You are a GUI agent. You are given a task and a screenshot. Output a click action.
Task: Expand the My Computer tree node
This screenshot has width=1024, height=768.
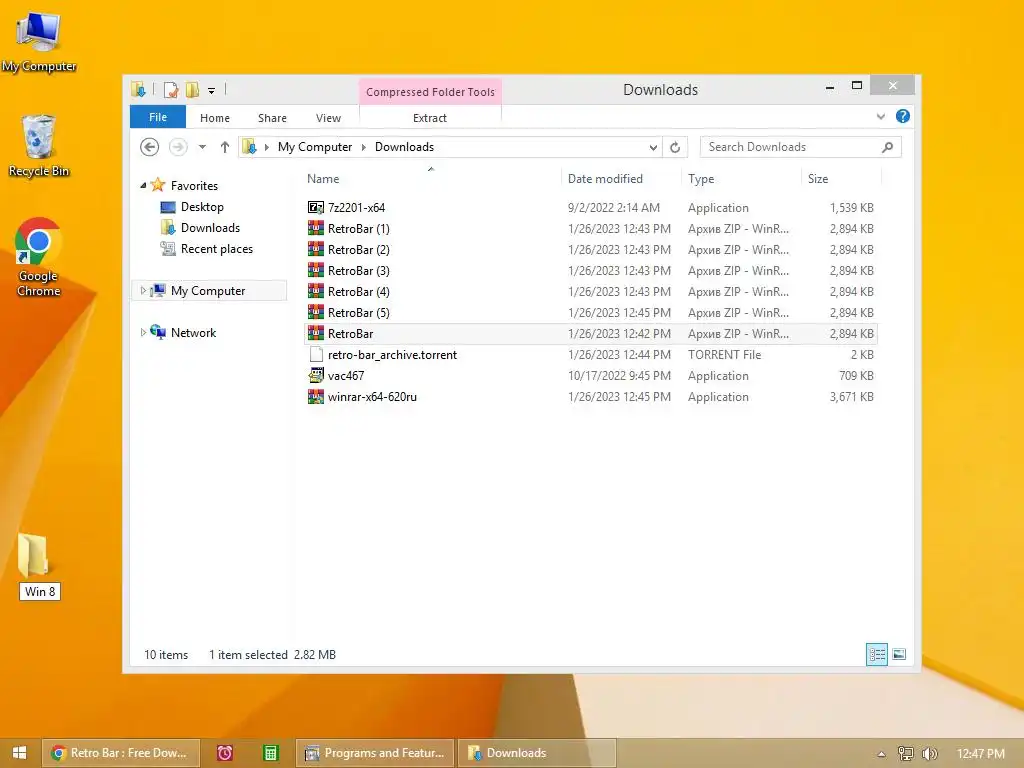point(143,291)
